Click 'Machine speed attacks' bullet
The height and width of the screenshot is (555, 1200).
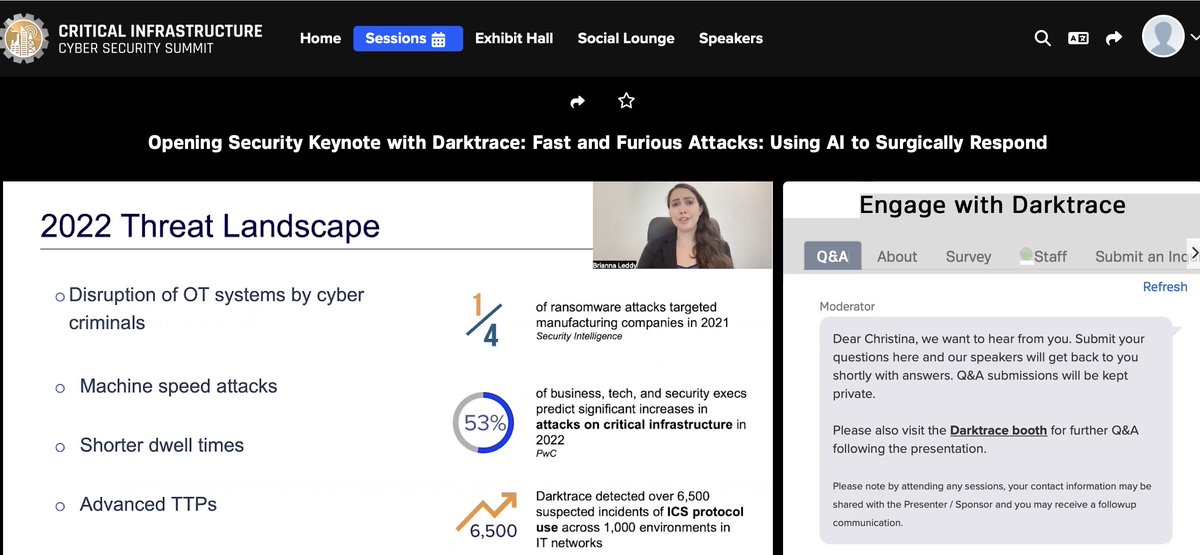(179, 386)
